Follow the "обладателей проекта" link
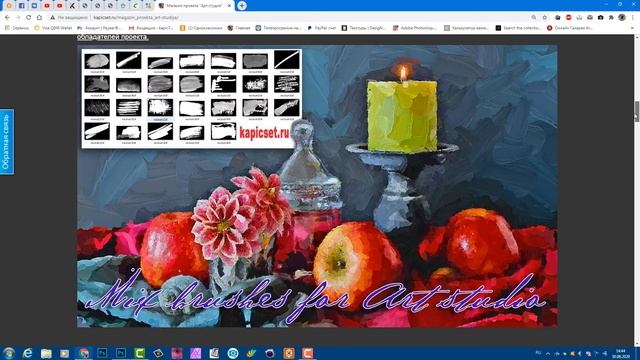 pyautogui.click(x=113, y=37)
